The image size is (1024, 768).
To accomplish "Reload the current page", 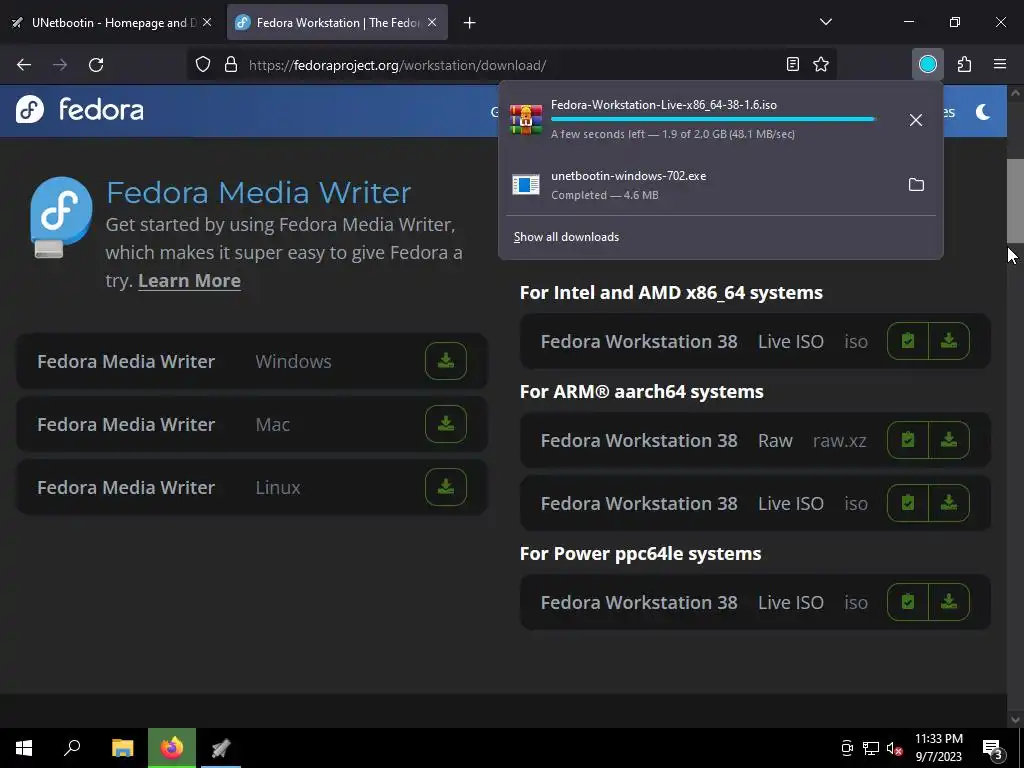I will pyautogui.click(x=96, y=64).
